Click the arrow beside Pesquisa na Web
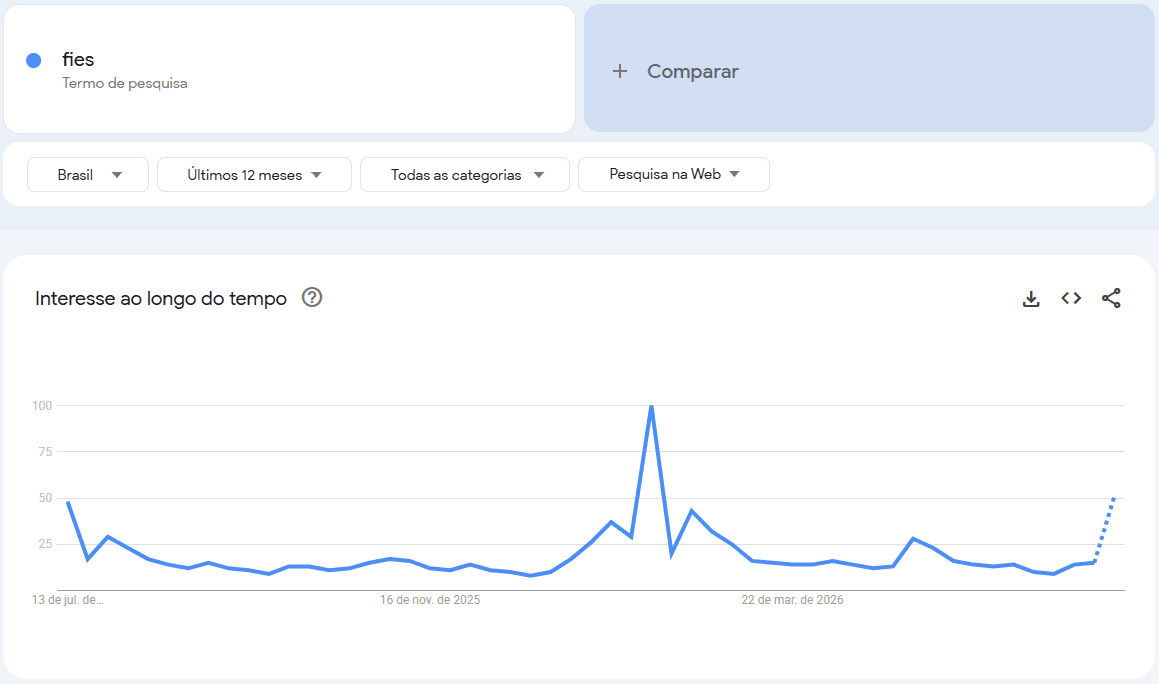The image size is (1159, 684). click(x=734, y=175)
